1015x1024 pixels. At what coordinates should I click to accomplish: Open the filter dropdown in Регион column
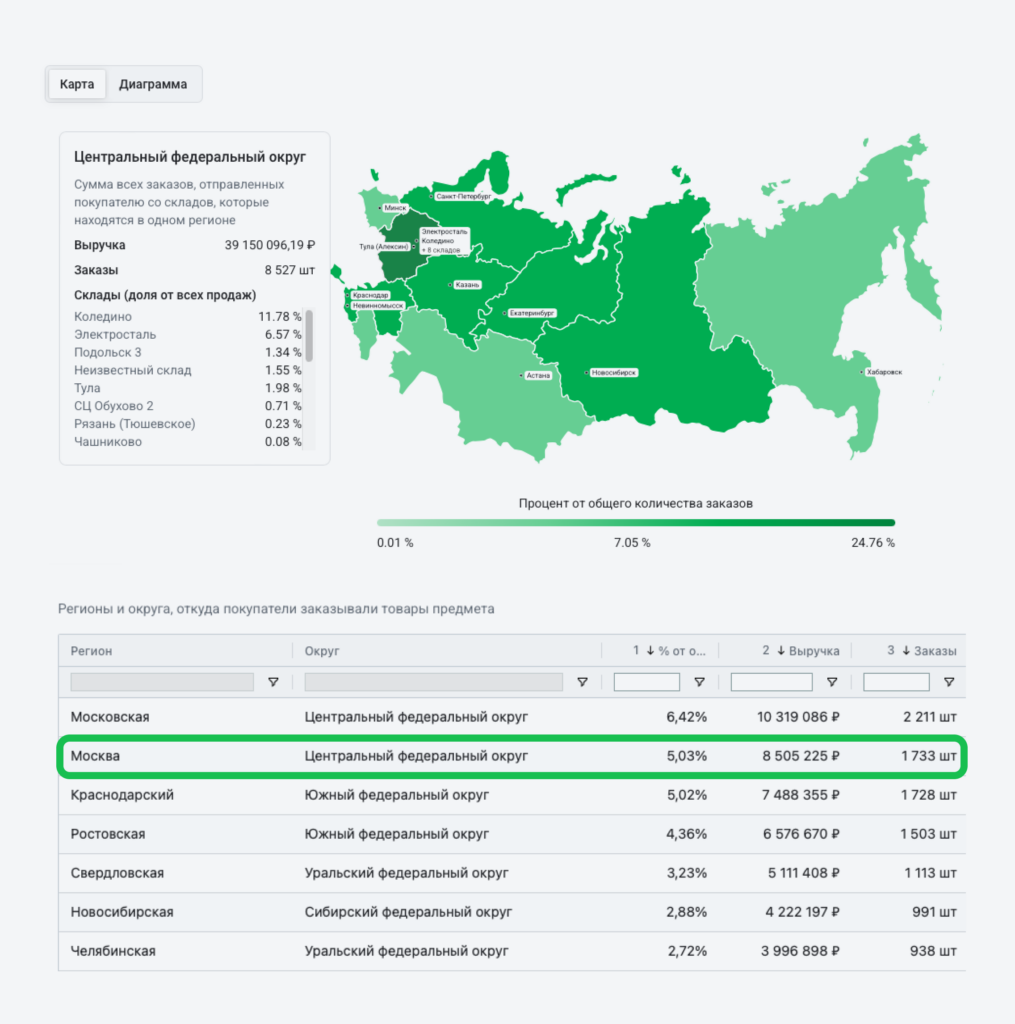coord(272,681)
